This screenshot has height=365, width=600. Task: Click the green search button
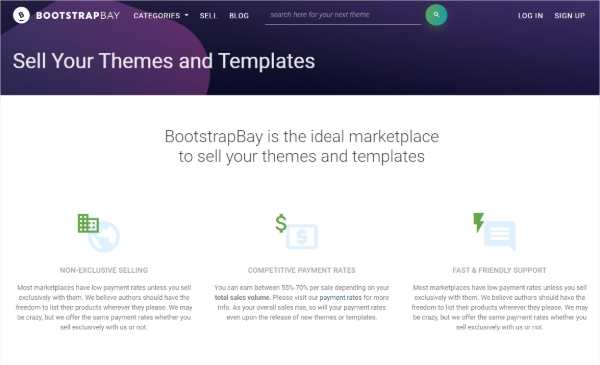436,15
